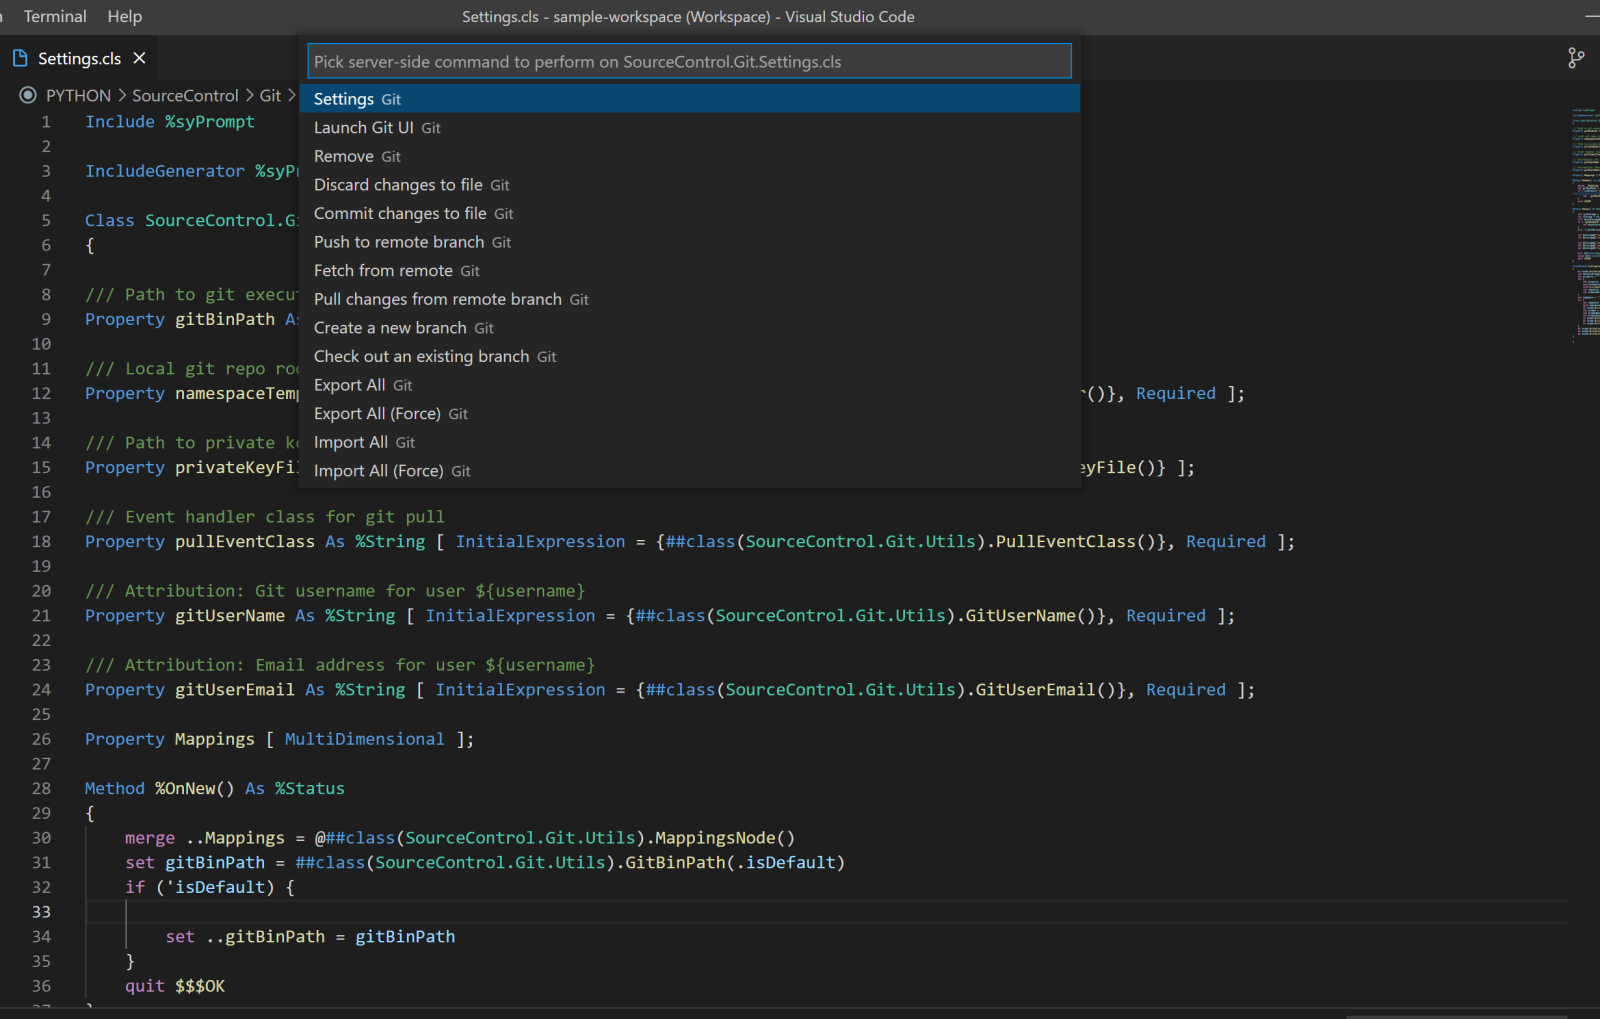Close the Settings.cls tab with its X icon
Viewport: 1600px width, 1019px height.
pyautogui.click(x=140, y=58)
